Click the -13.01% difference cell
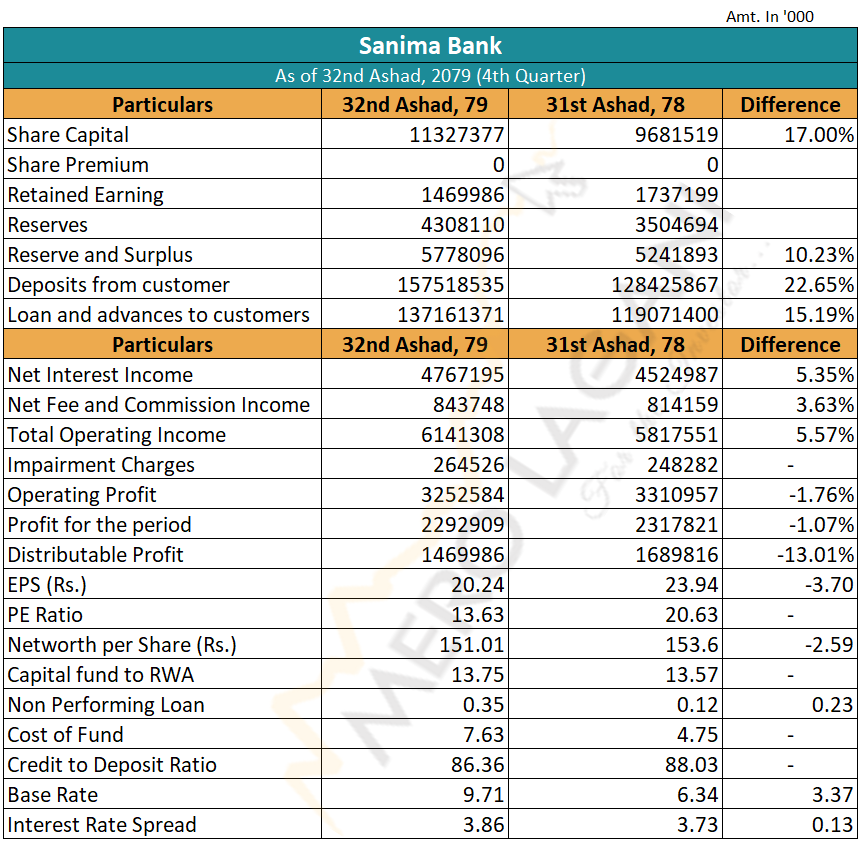Image resolution: width=864 pixels, height=847 pixels. pos(815,555)
